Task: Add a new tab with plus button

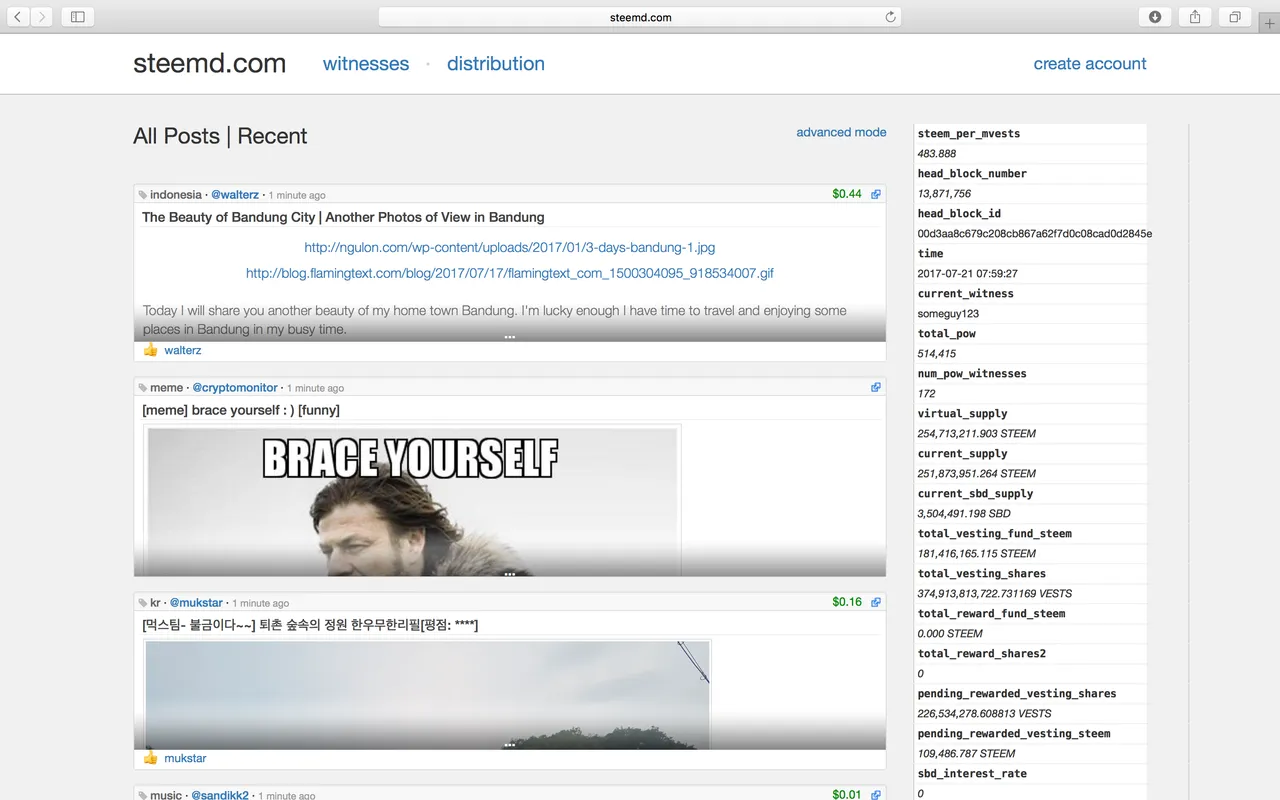Action: [1270, 24]
